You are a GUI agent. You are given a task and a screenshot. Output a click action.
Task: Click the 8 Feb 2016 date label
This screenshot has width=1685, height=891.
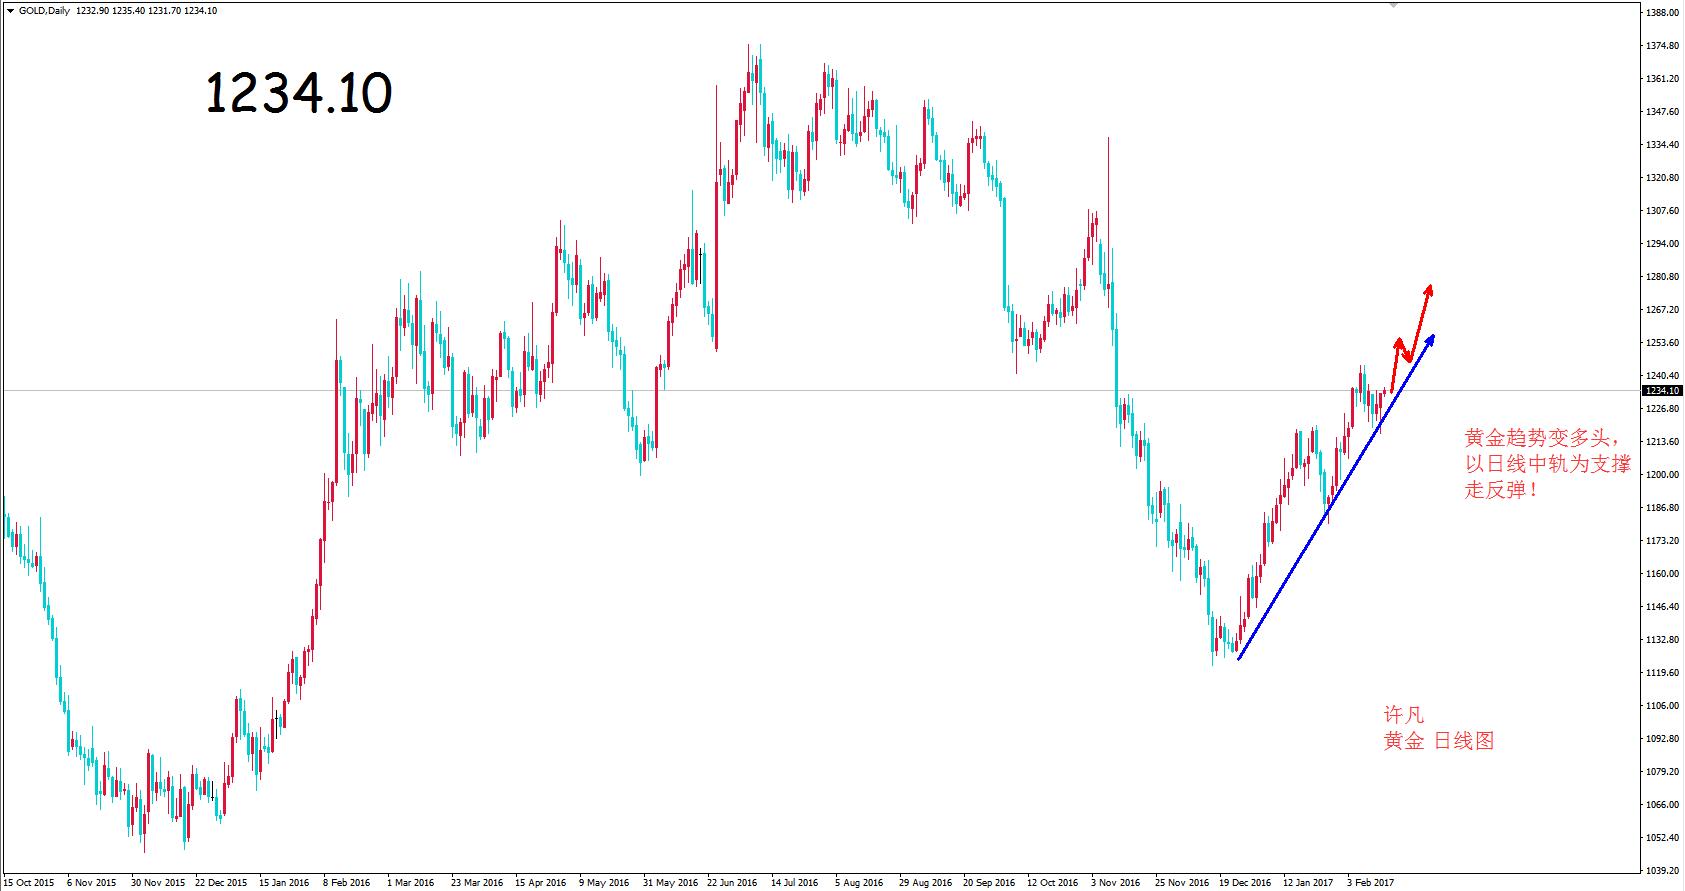347,883
